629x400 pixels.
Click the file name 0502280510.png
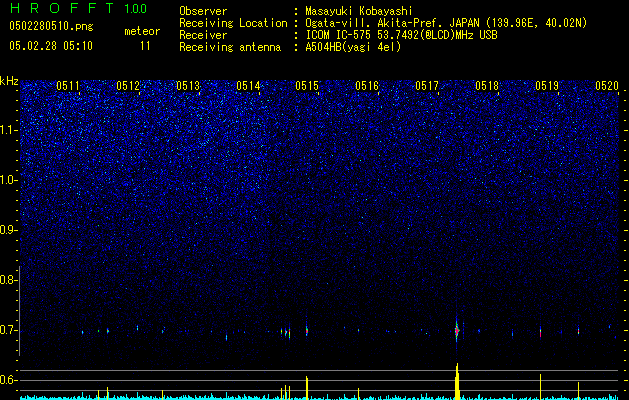pyautogui.click(x=51, y=26)
